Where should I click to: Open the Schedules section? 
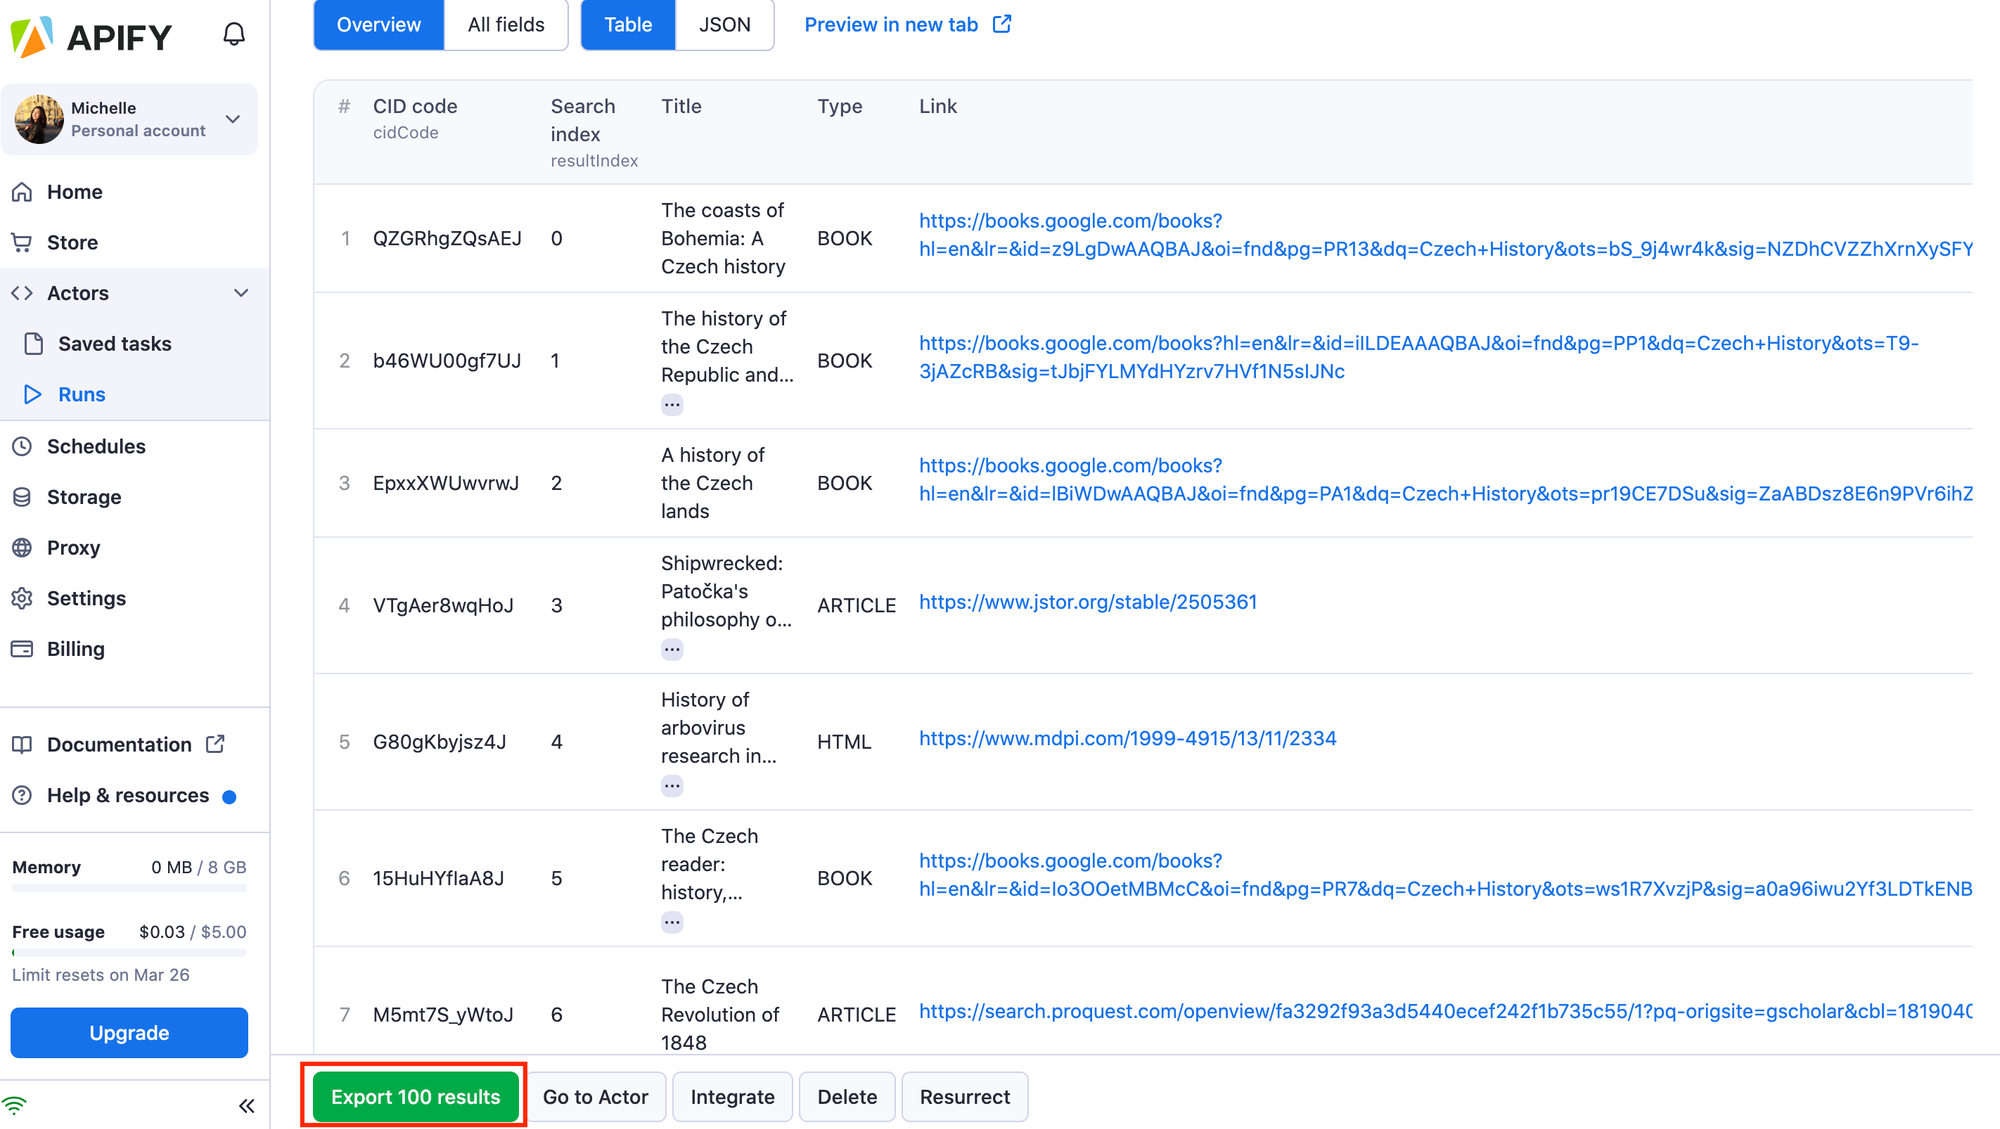pyautogui.click(x=94, y=446)
